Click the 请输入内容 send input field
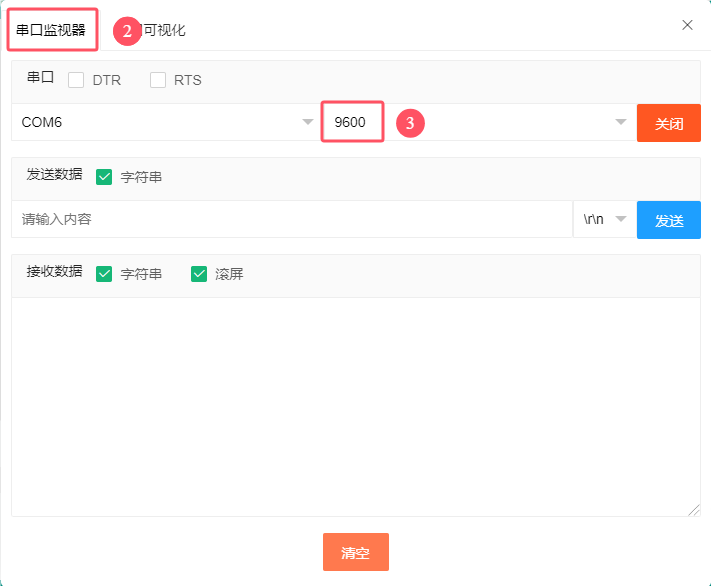711x586 pixels. 290,219
